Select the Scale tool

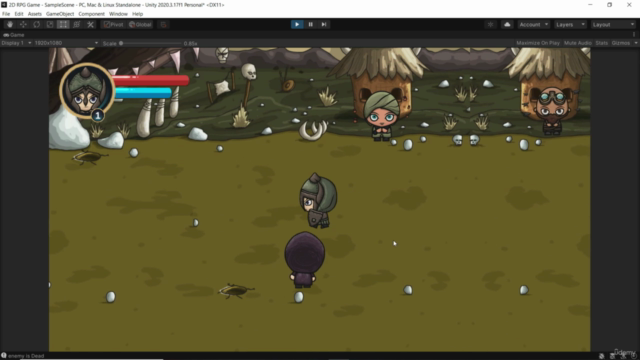point(50,24)
